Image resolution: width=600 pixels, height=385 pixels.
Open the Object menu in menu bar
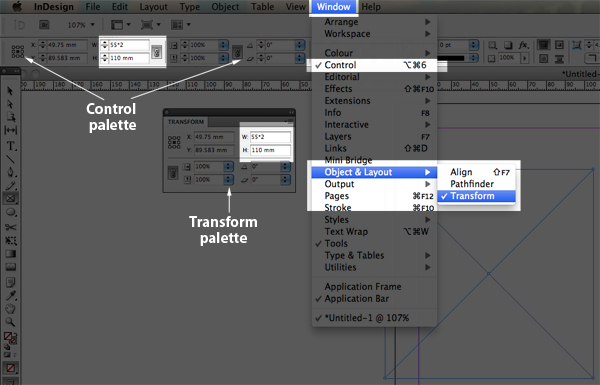(x=225, y=7)
